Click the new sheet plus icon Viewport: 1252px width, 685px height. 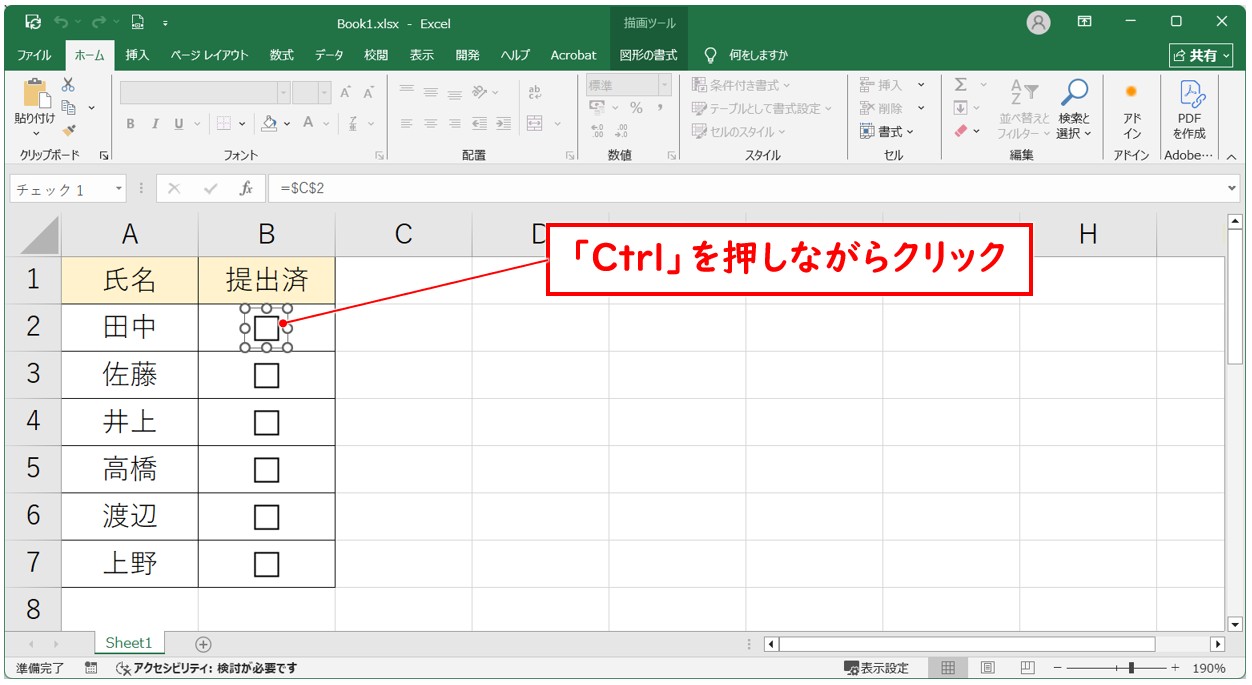[x=203, y=645]
